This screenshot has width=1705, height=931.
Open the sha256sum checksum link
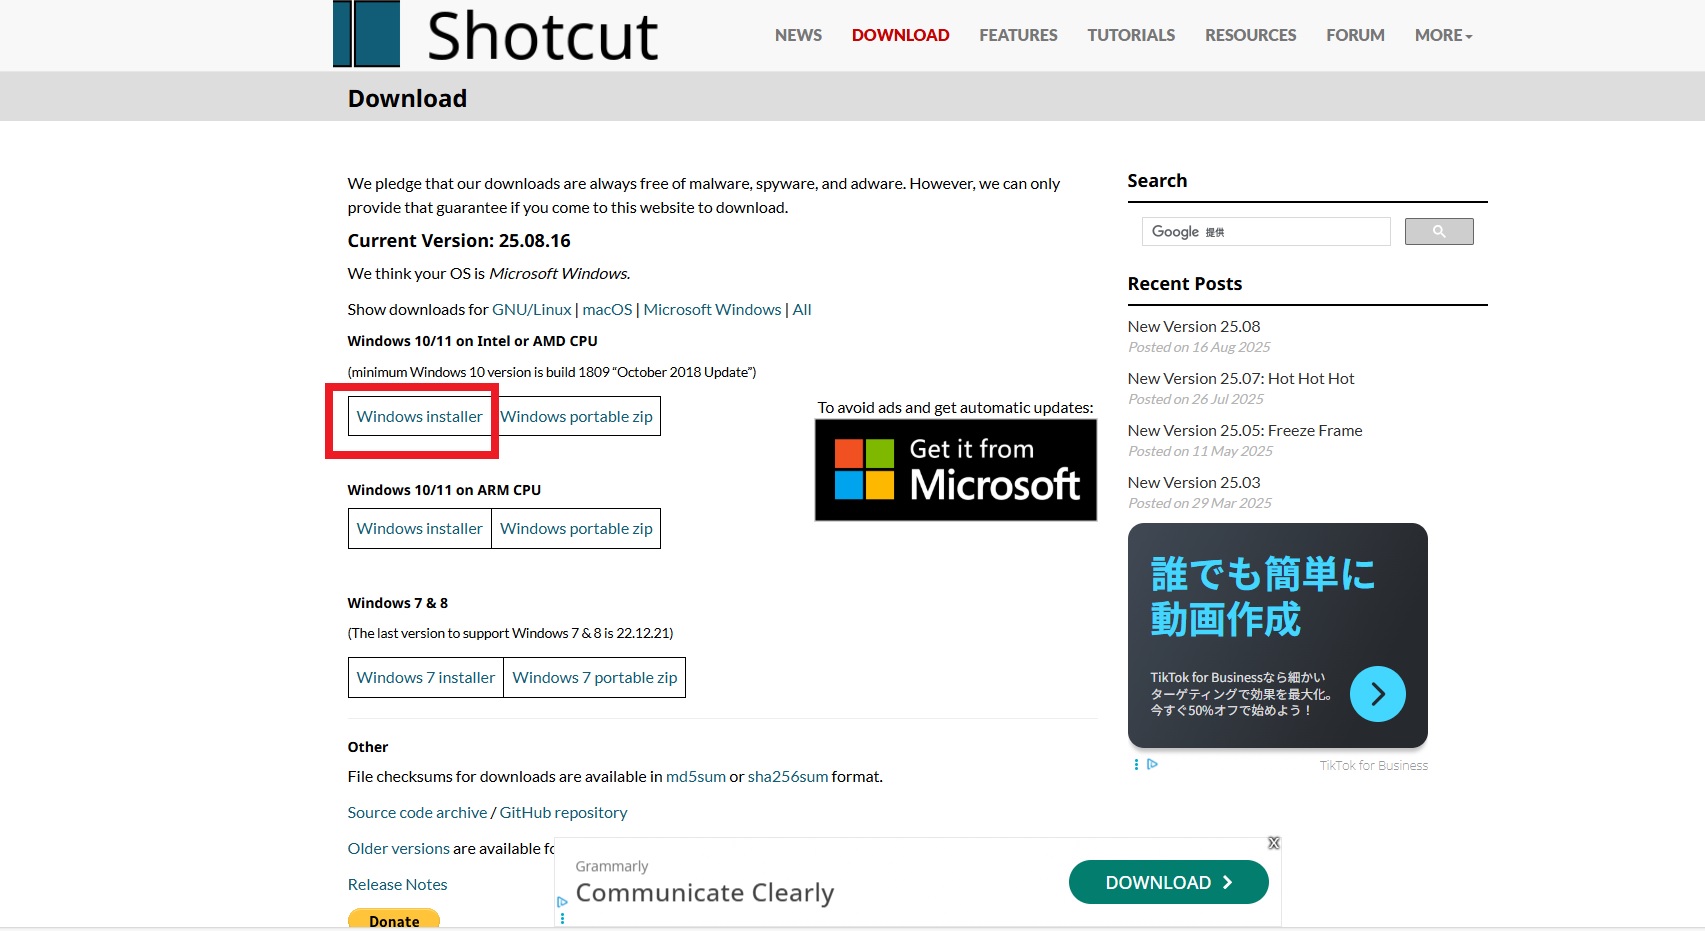[x=787, y=777]
